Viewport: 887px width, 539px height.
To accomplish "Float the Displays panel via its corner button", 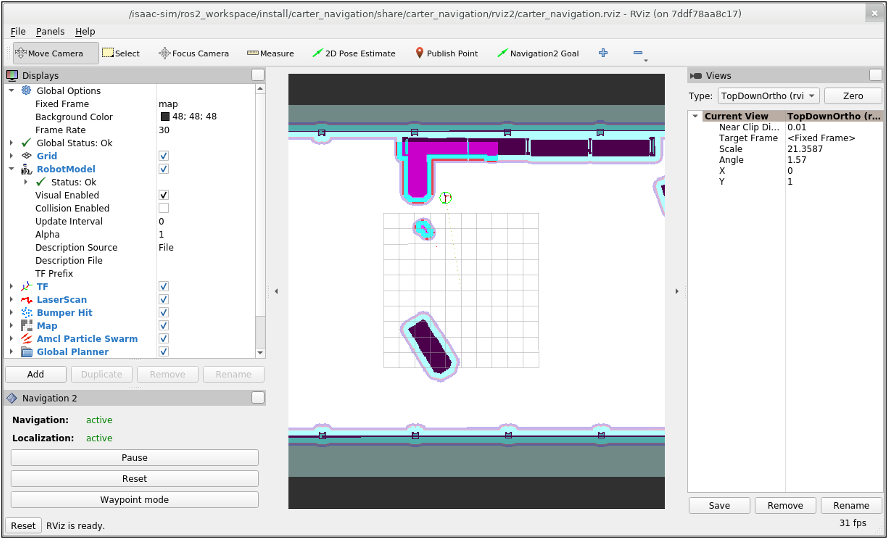I will point(258,75).
